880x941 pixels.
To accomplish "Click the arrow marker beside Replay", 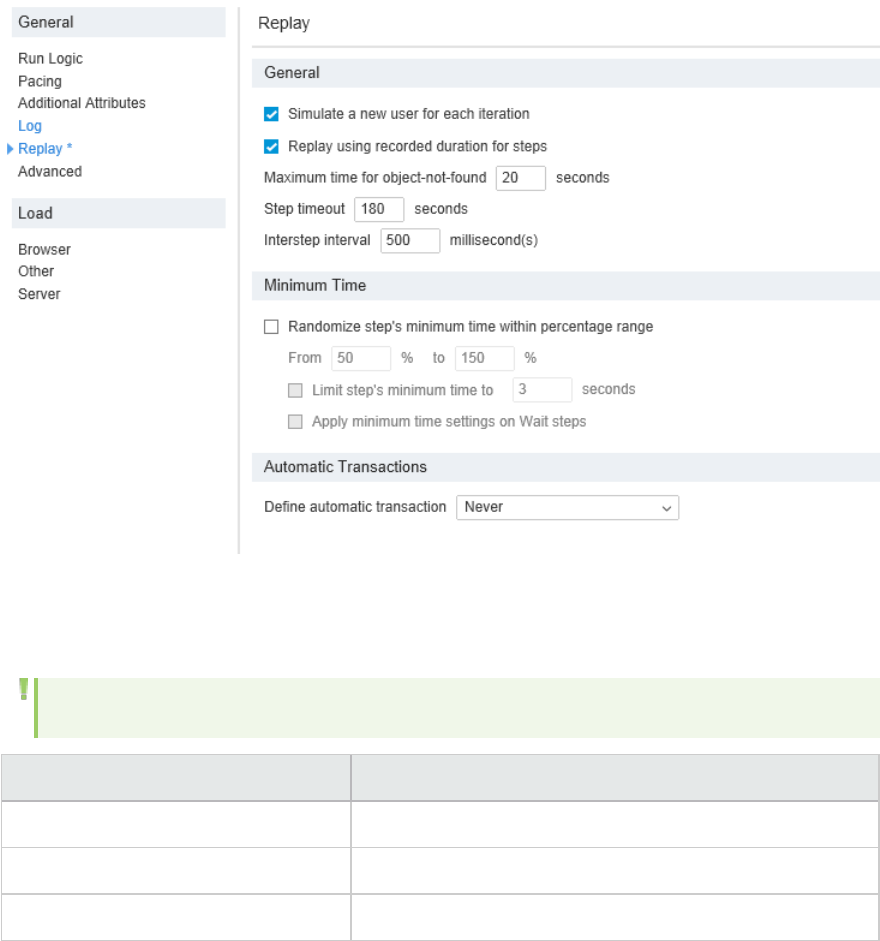I will (10, 149).
